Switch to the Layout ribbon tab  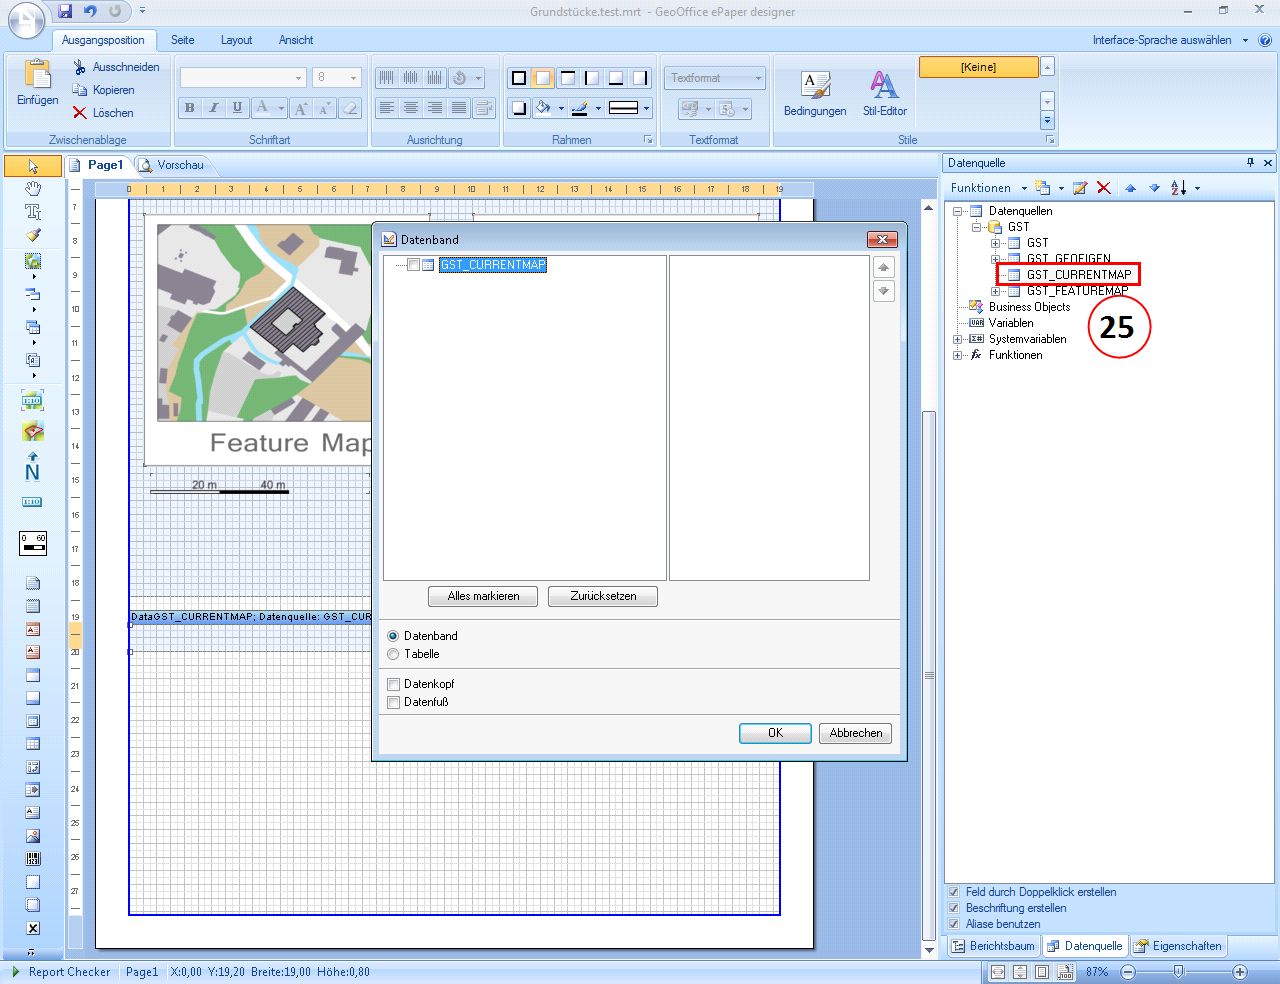[x=236, y=40]
